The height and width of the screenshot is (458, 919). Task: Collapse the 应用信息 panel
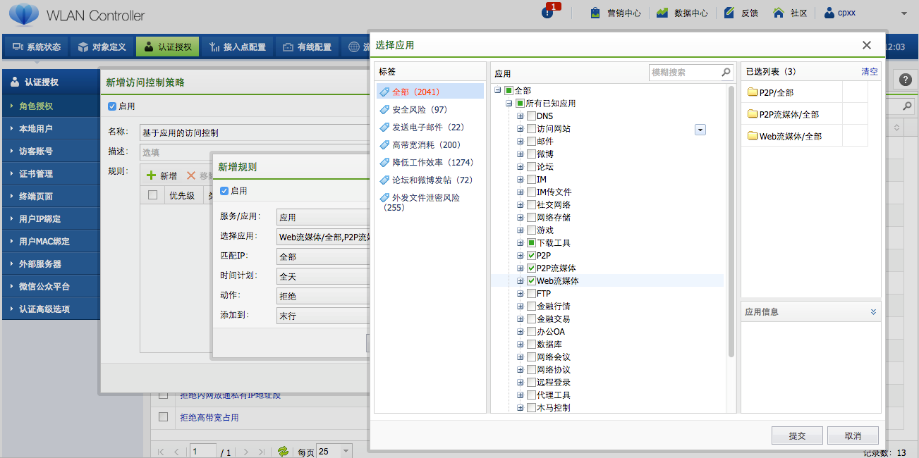(x=873, y=312)
